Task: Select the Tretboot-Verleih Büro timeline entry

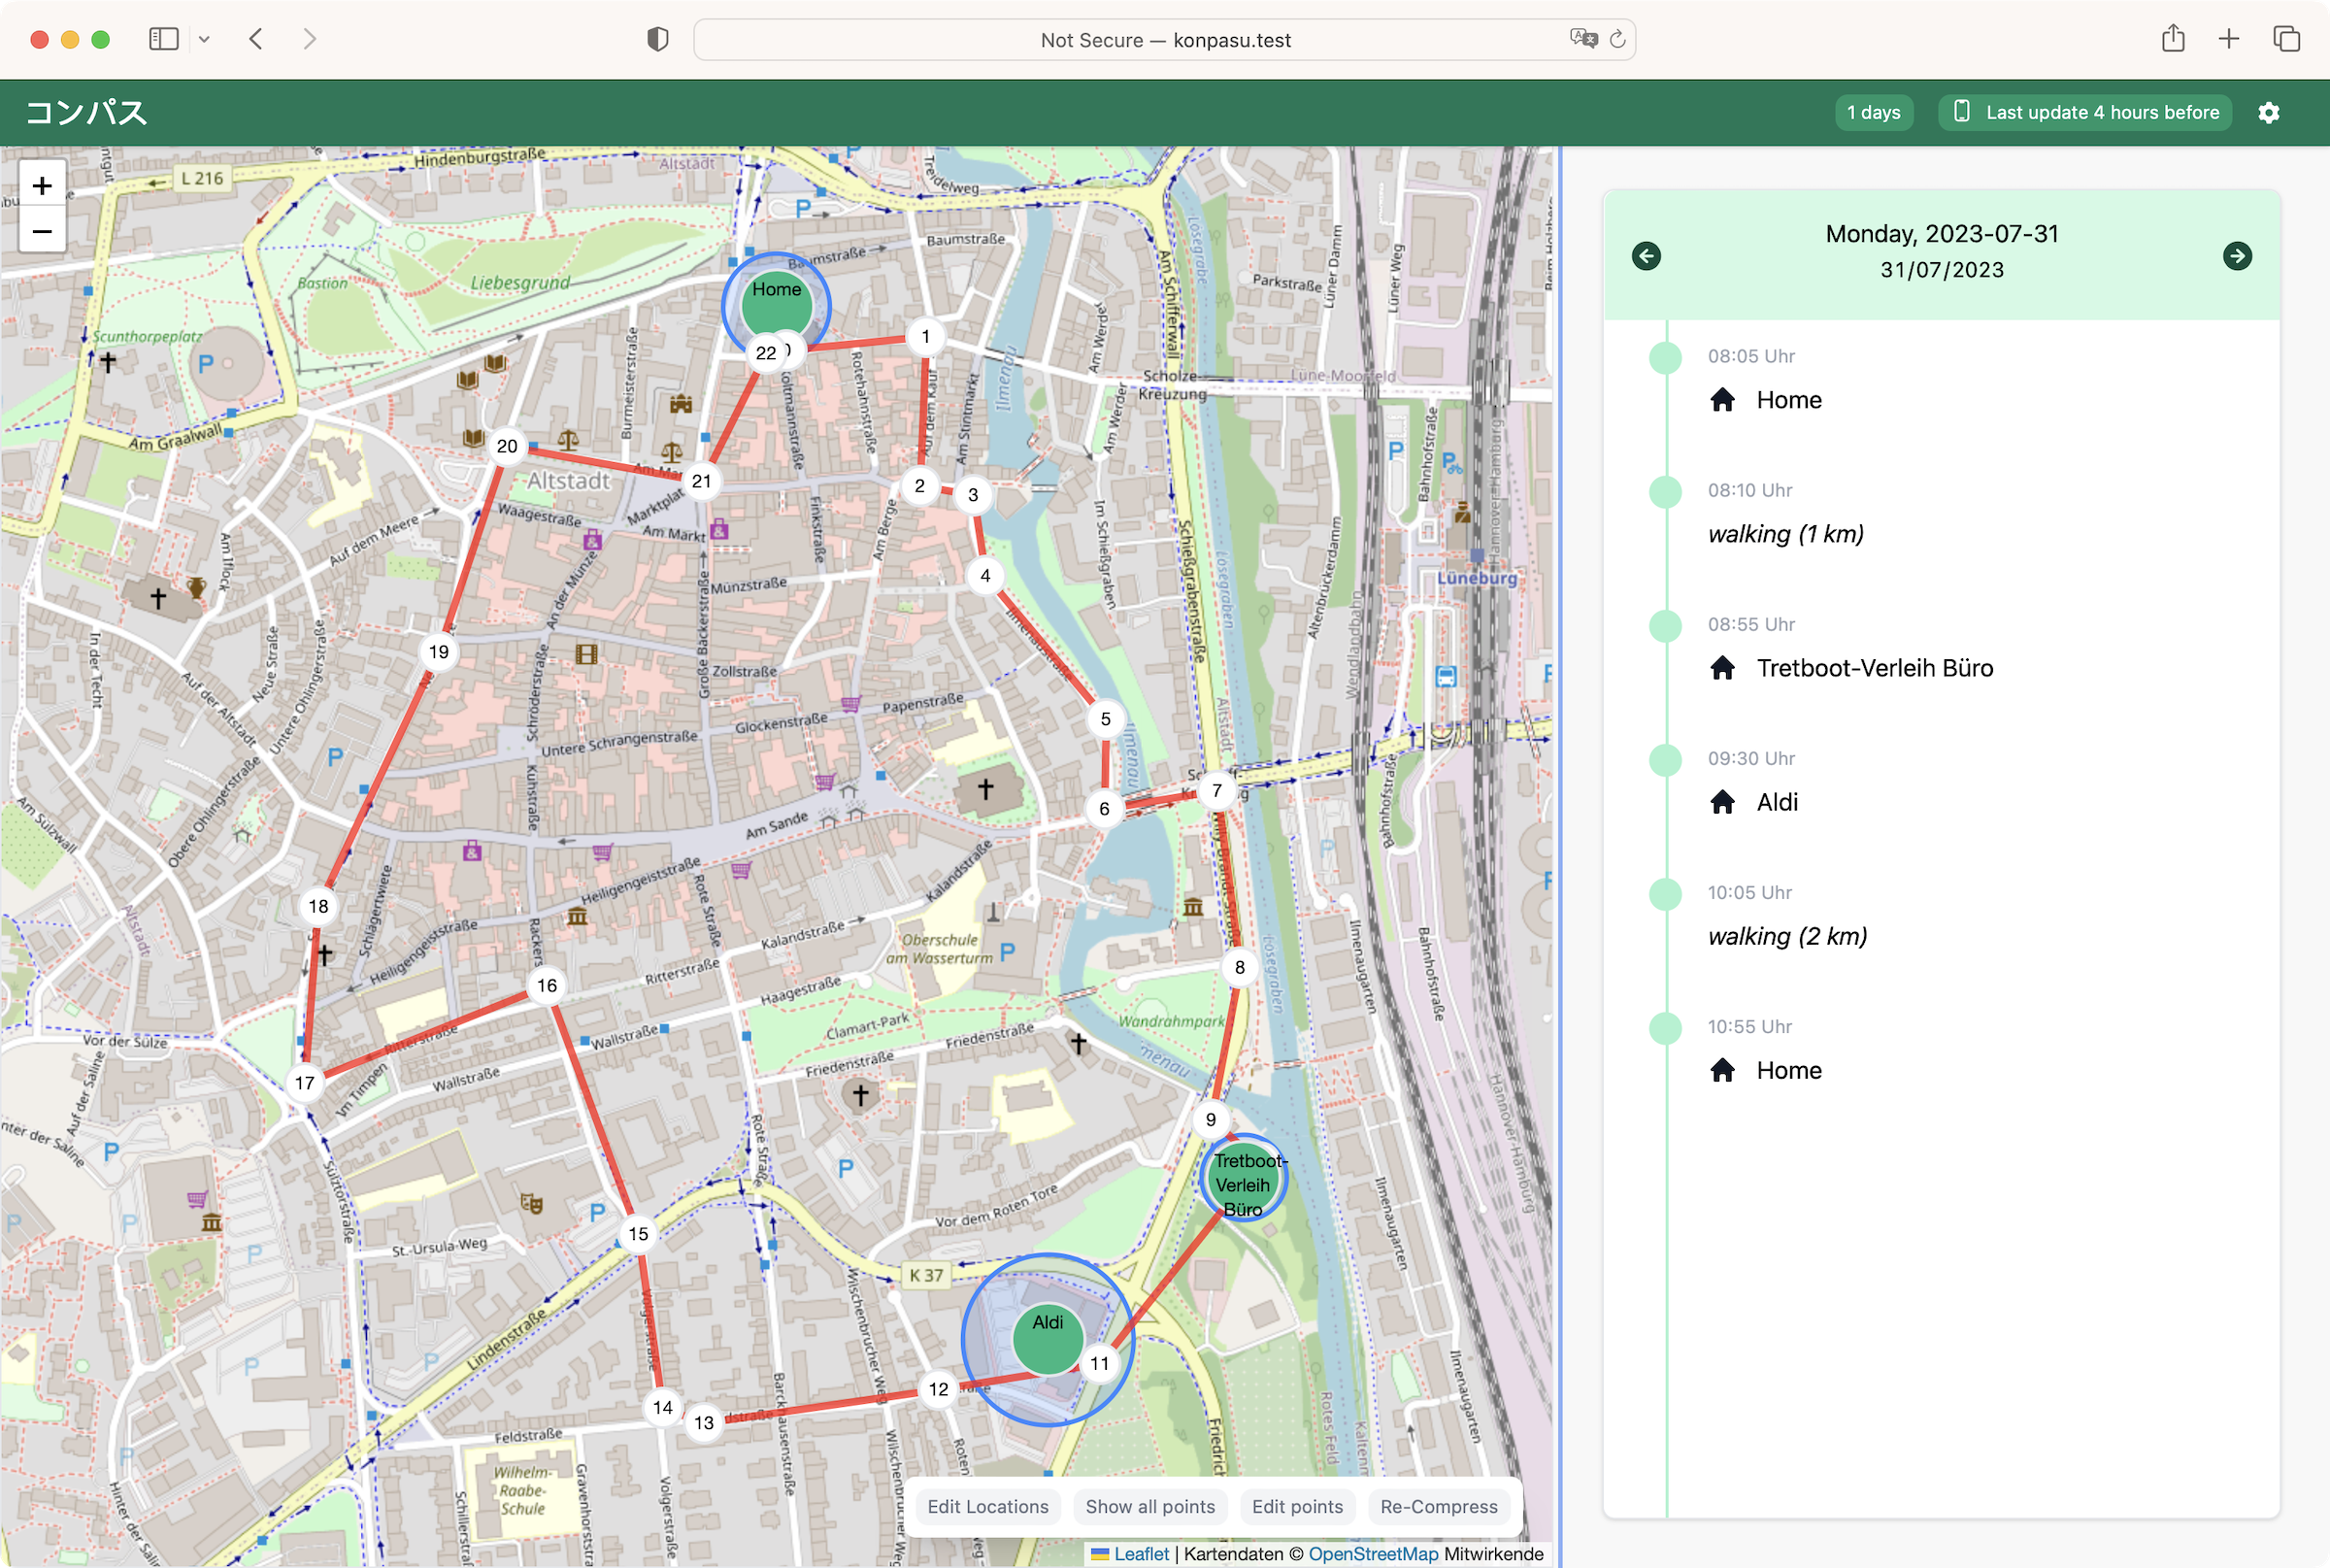Action: tap(1874, 668)
